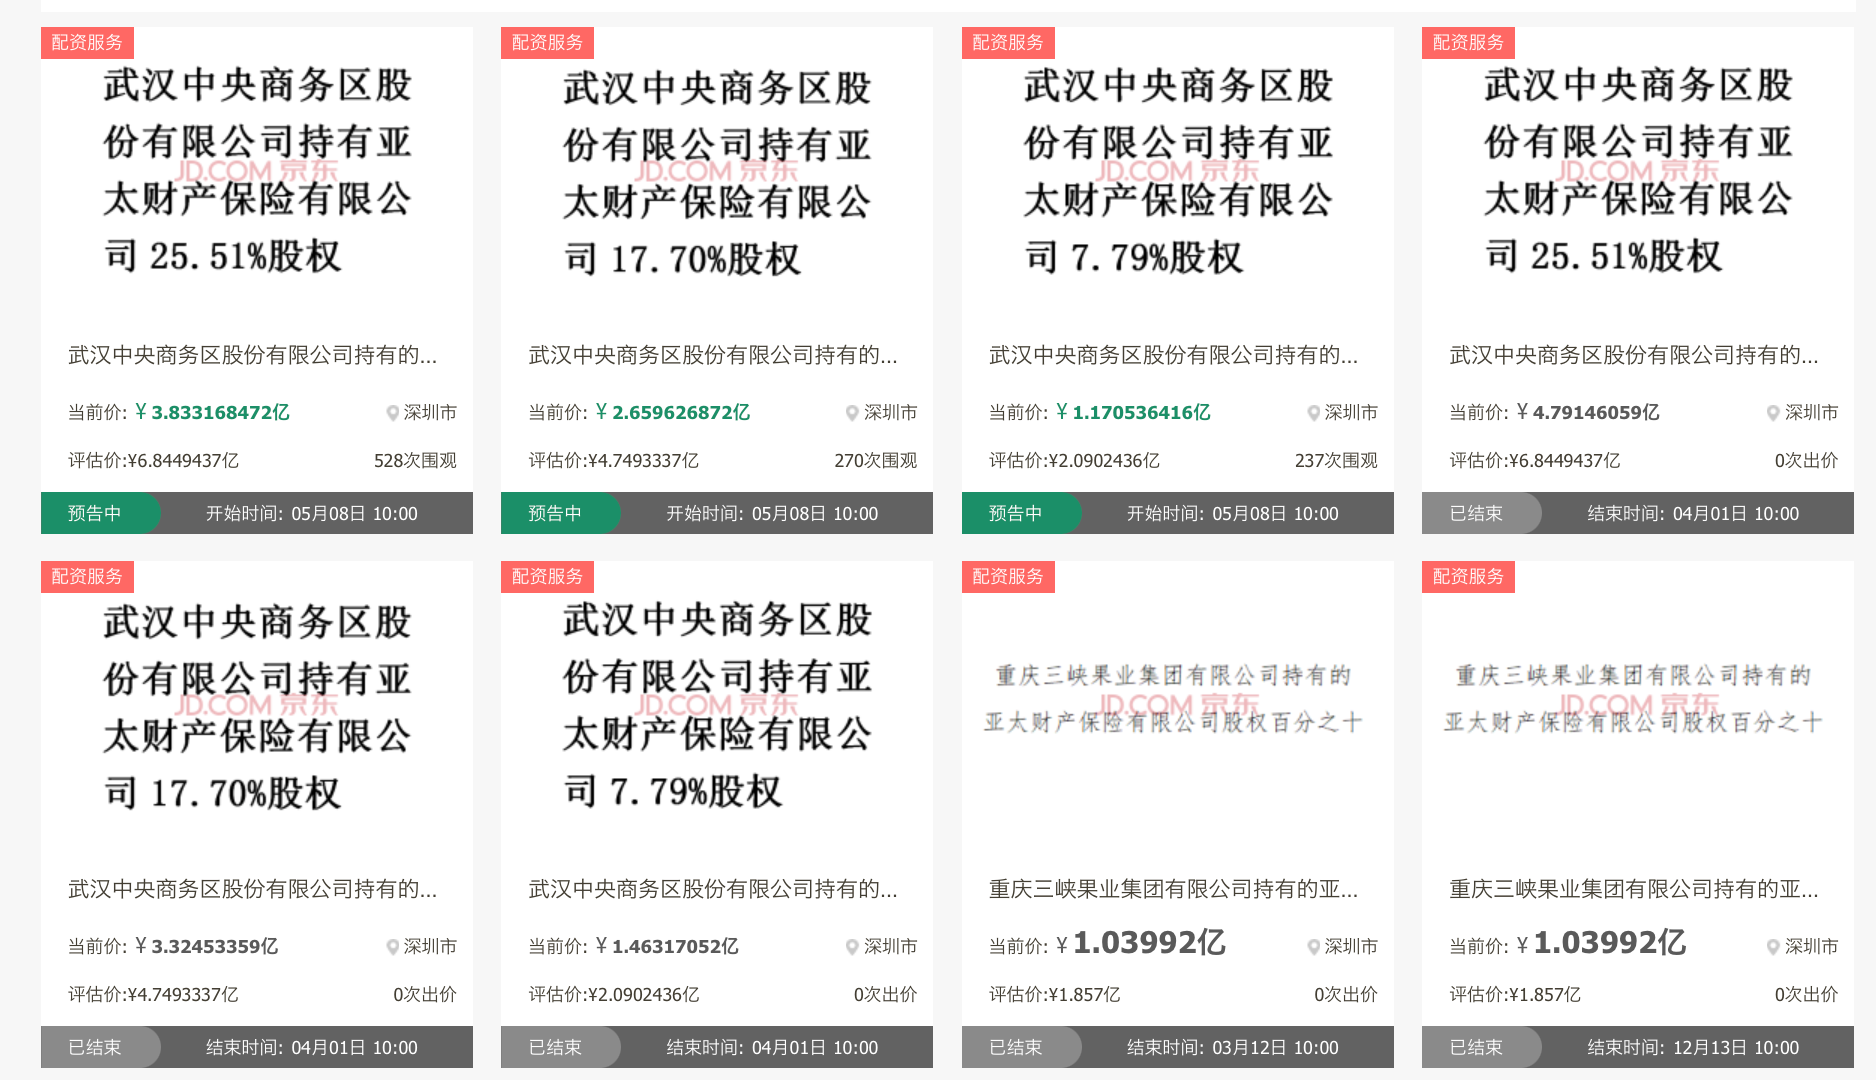Click location pin icon beside ¥1.46317052亿
Screen dimensions: 1876x1080
point(853,947)
